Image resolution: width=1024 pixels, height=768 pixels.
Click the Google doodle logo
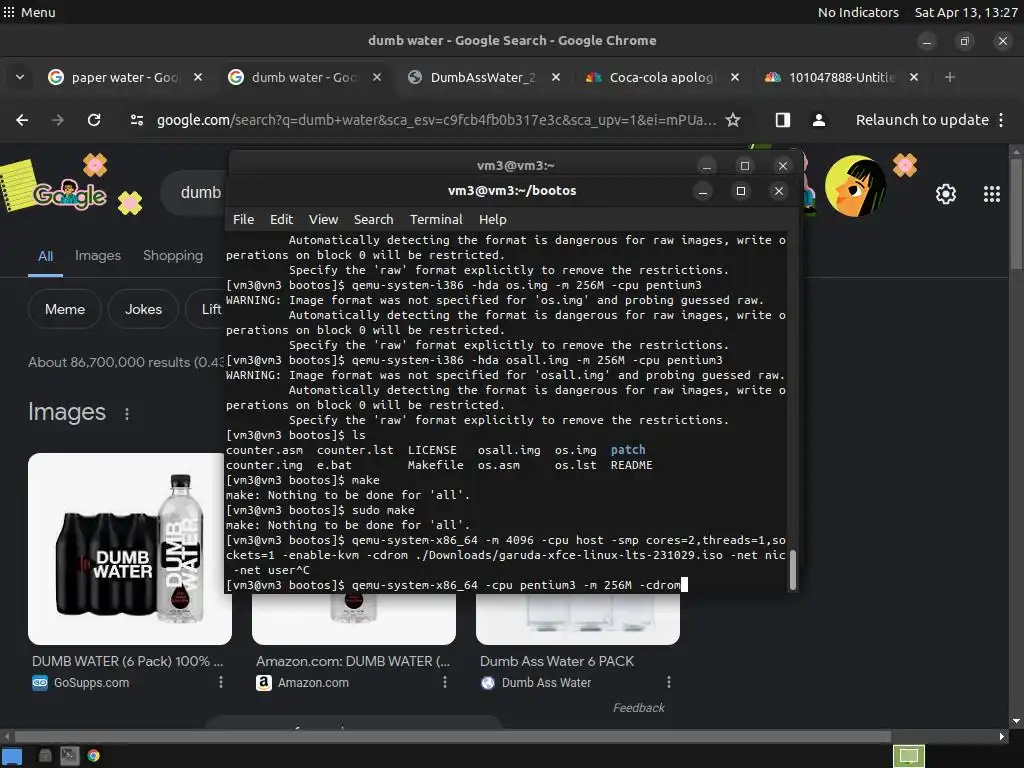click(x=69, y=194)
